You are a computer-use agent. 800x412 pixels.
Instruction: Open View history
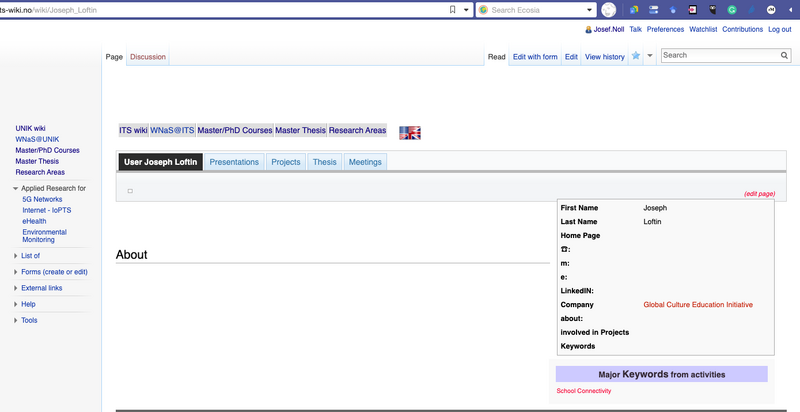pos(605,57)
